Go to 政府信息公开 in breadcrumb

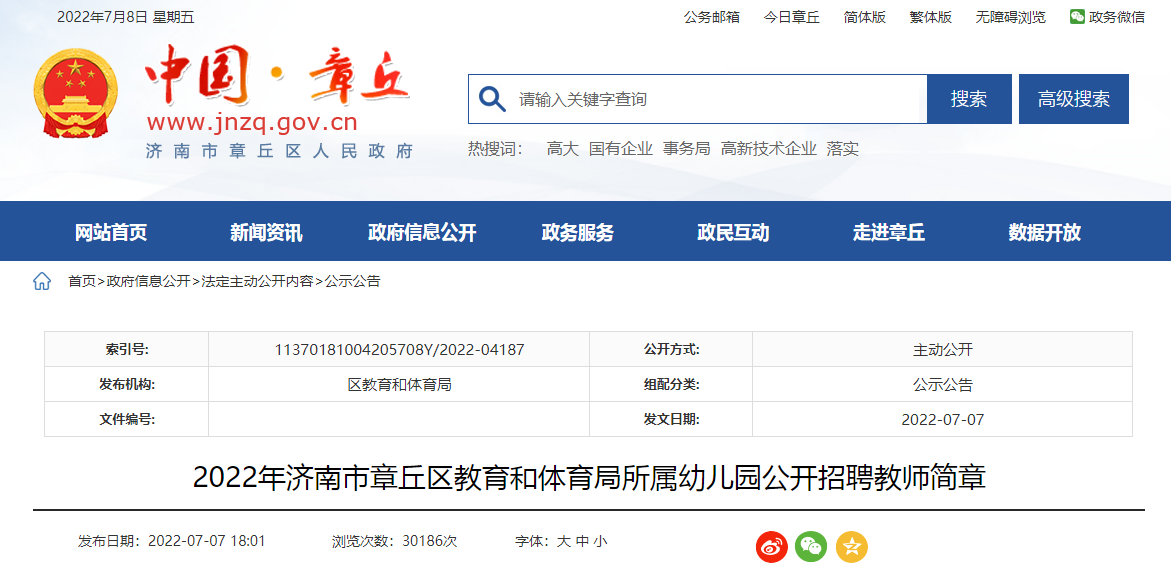149,281
